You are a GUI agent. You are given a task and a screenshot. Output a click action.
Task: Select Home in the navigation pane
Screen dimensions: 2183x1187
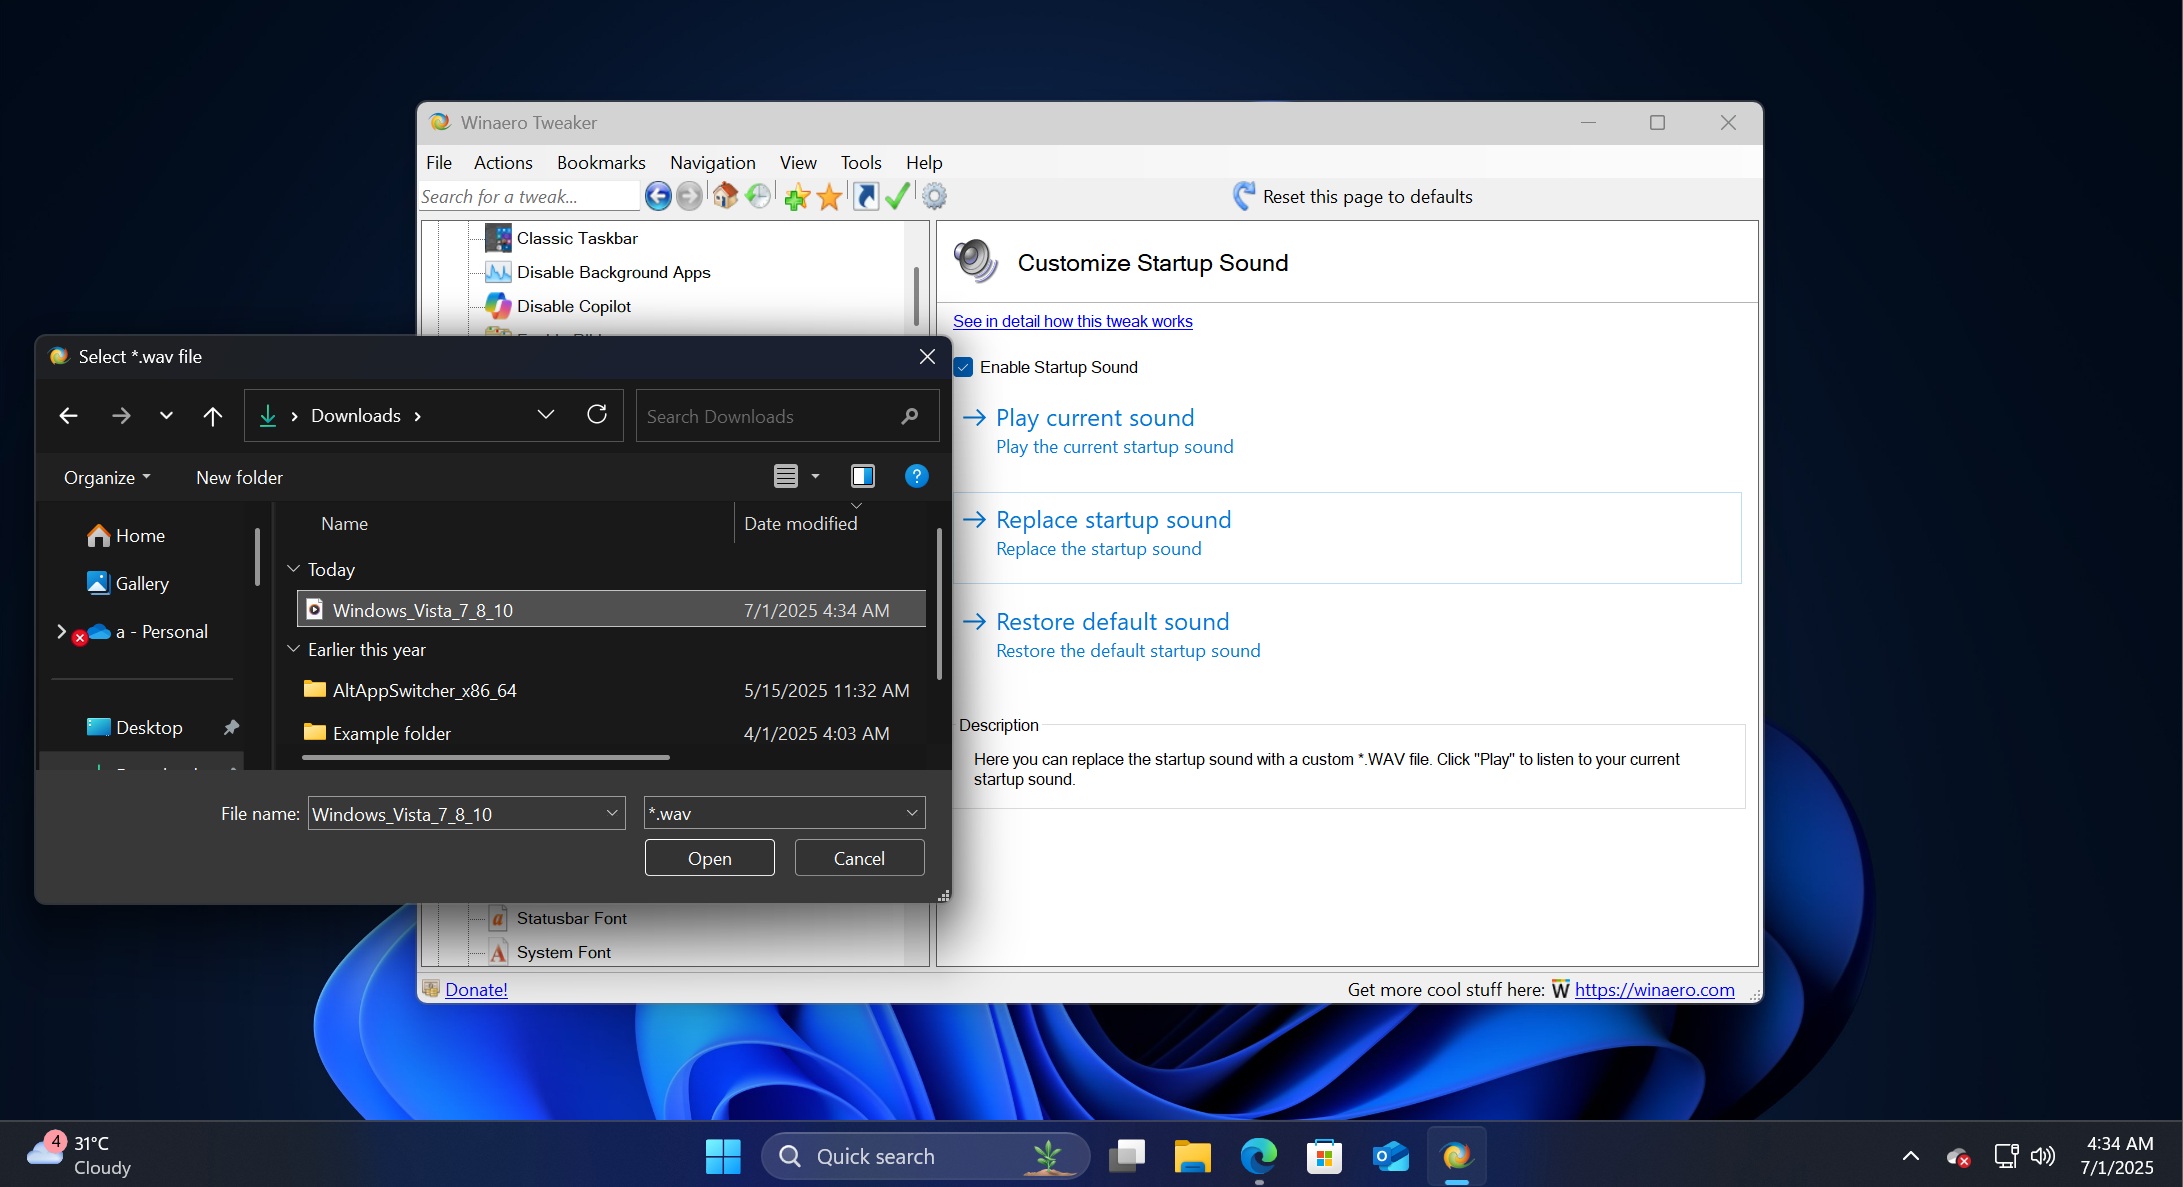140,536
